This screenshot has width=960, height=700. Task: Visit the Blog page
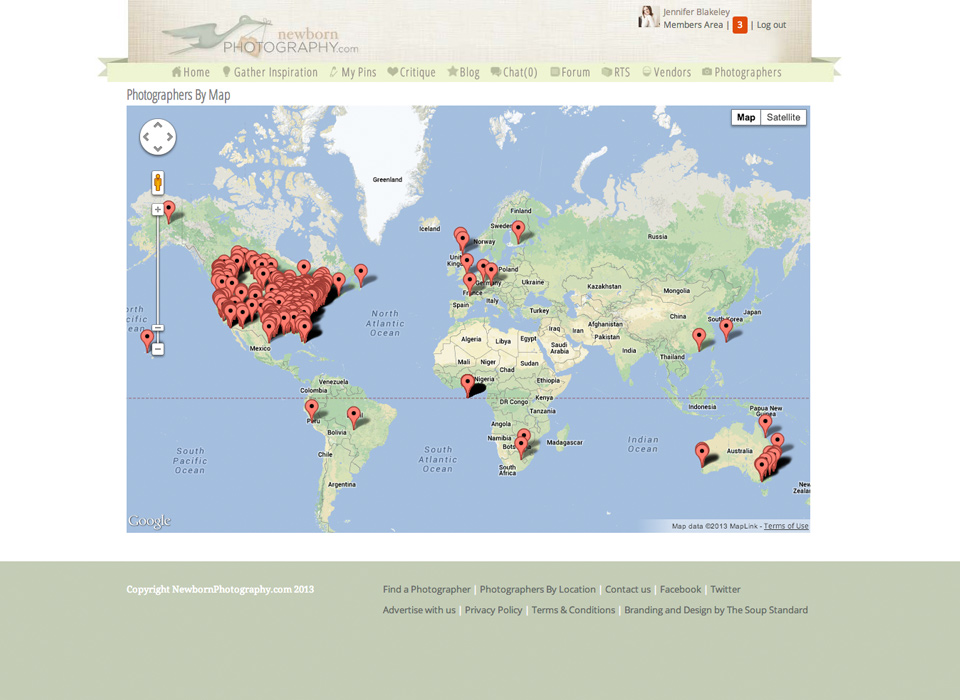463,72
